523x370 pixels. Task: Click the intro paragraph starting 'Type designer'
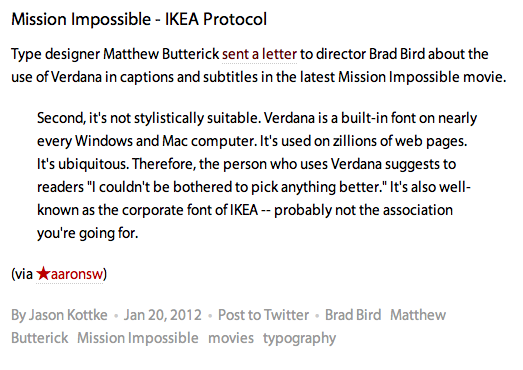pyautogui.click(x=258, y=66)
